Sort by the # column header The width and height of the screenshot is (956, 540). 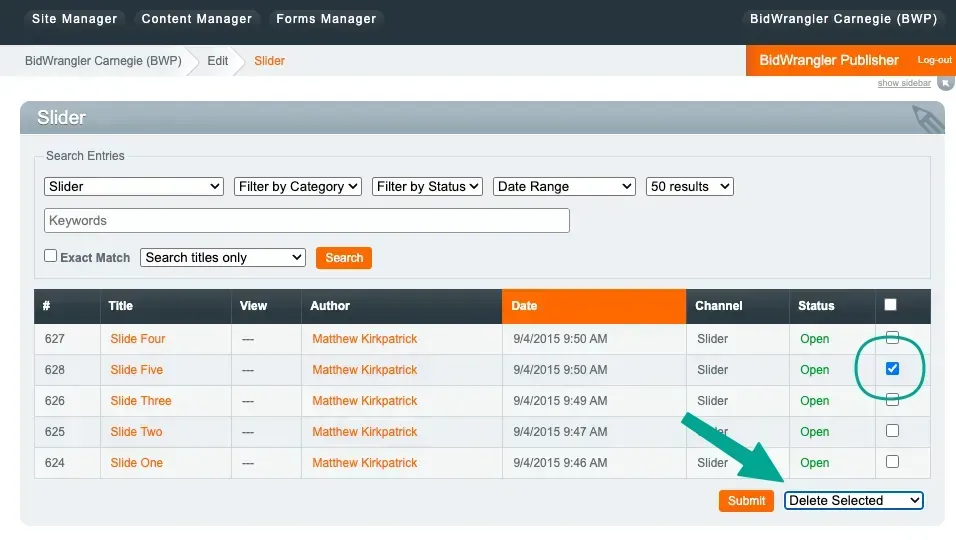67,306
